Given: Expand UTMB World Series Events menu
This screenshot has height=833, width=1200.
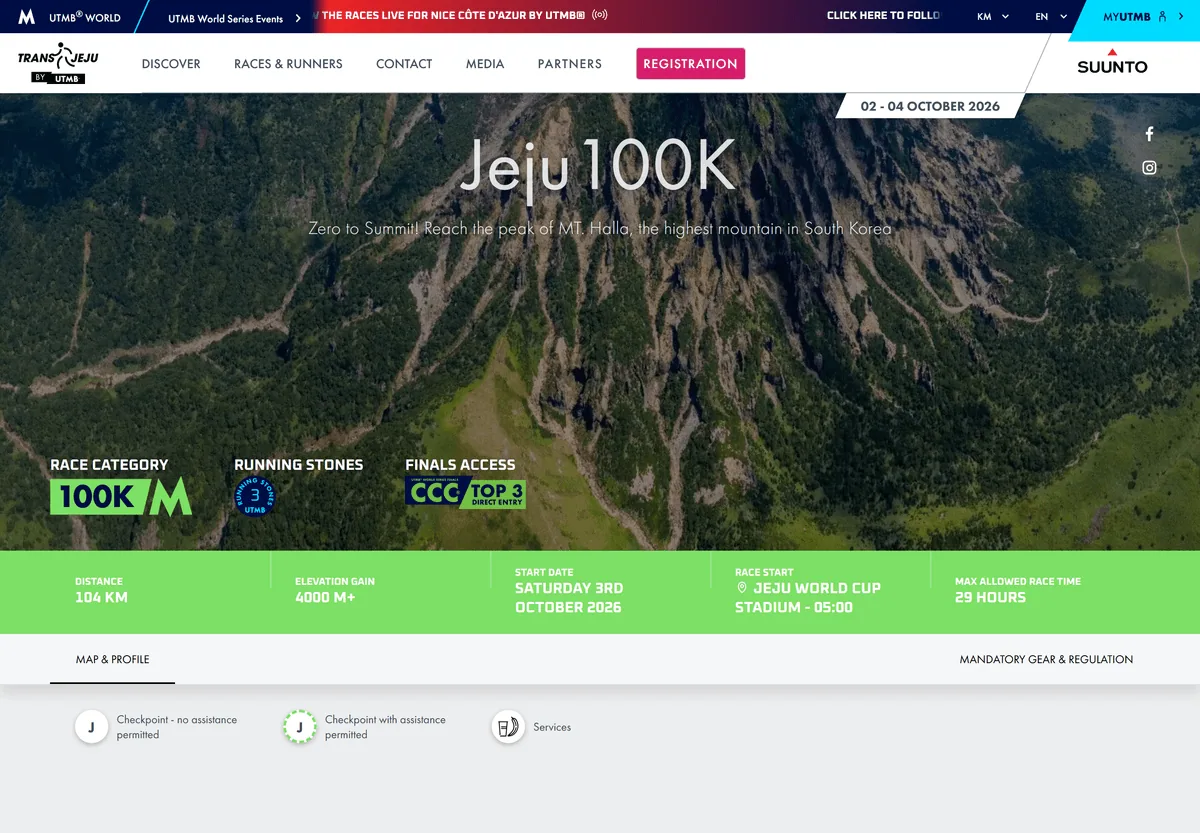Looking at the screenshot, I should 235,18.
